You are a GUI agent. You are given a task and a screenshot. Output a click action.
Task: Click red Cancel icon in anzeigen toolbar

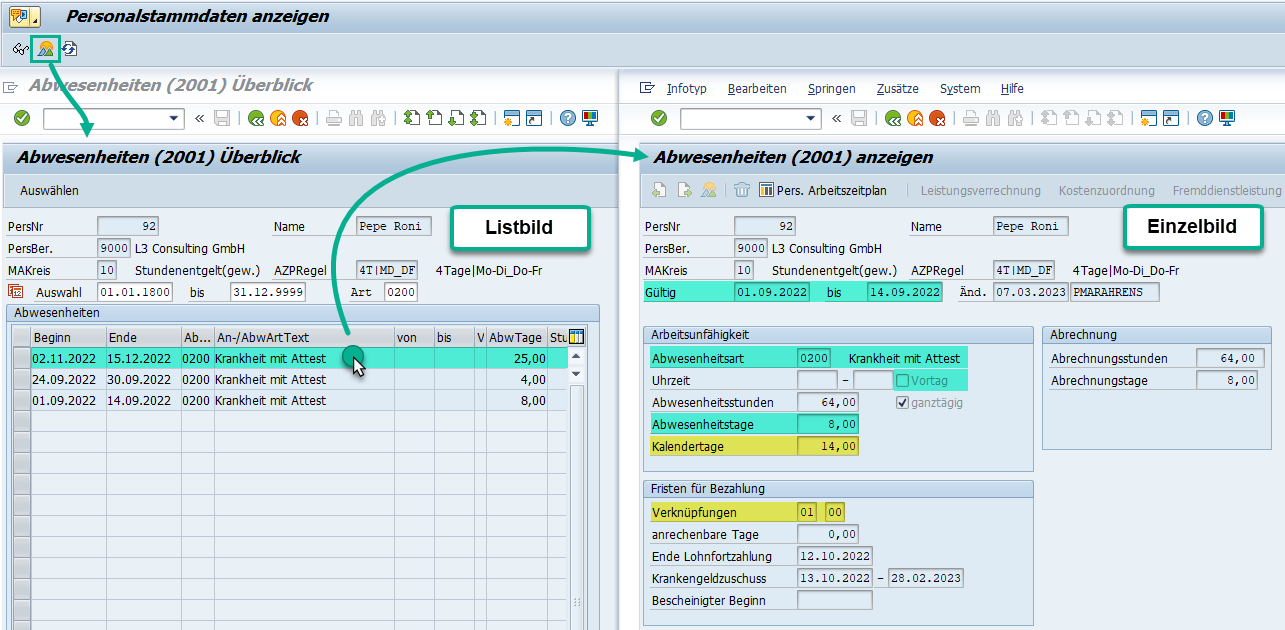(x=937, y=118)
